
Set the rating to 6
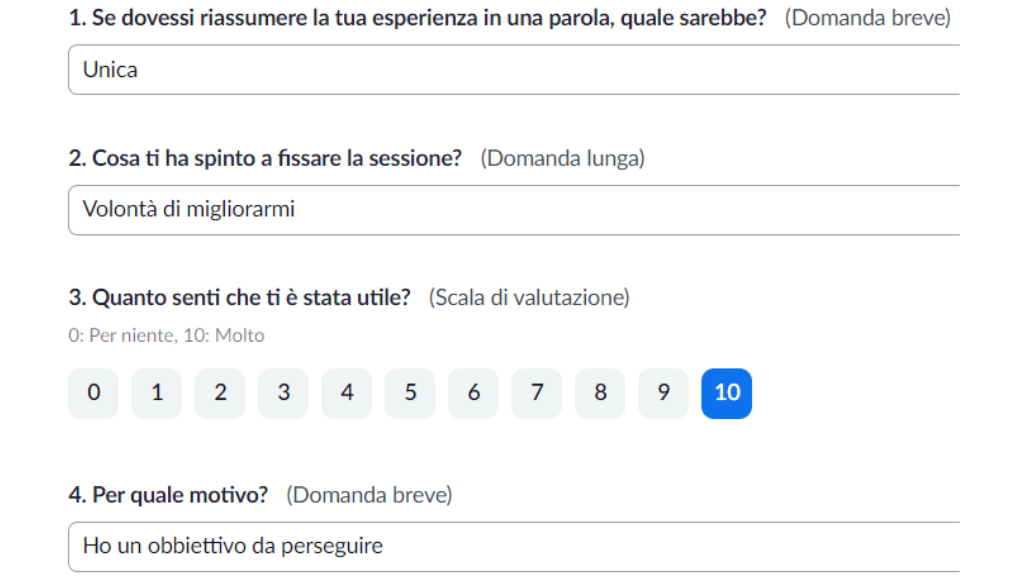474,394
